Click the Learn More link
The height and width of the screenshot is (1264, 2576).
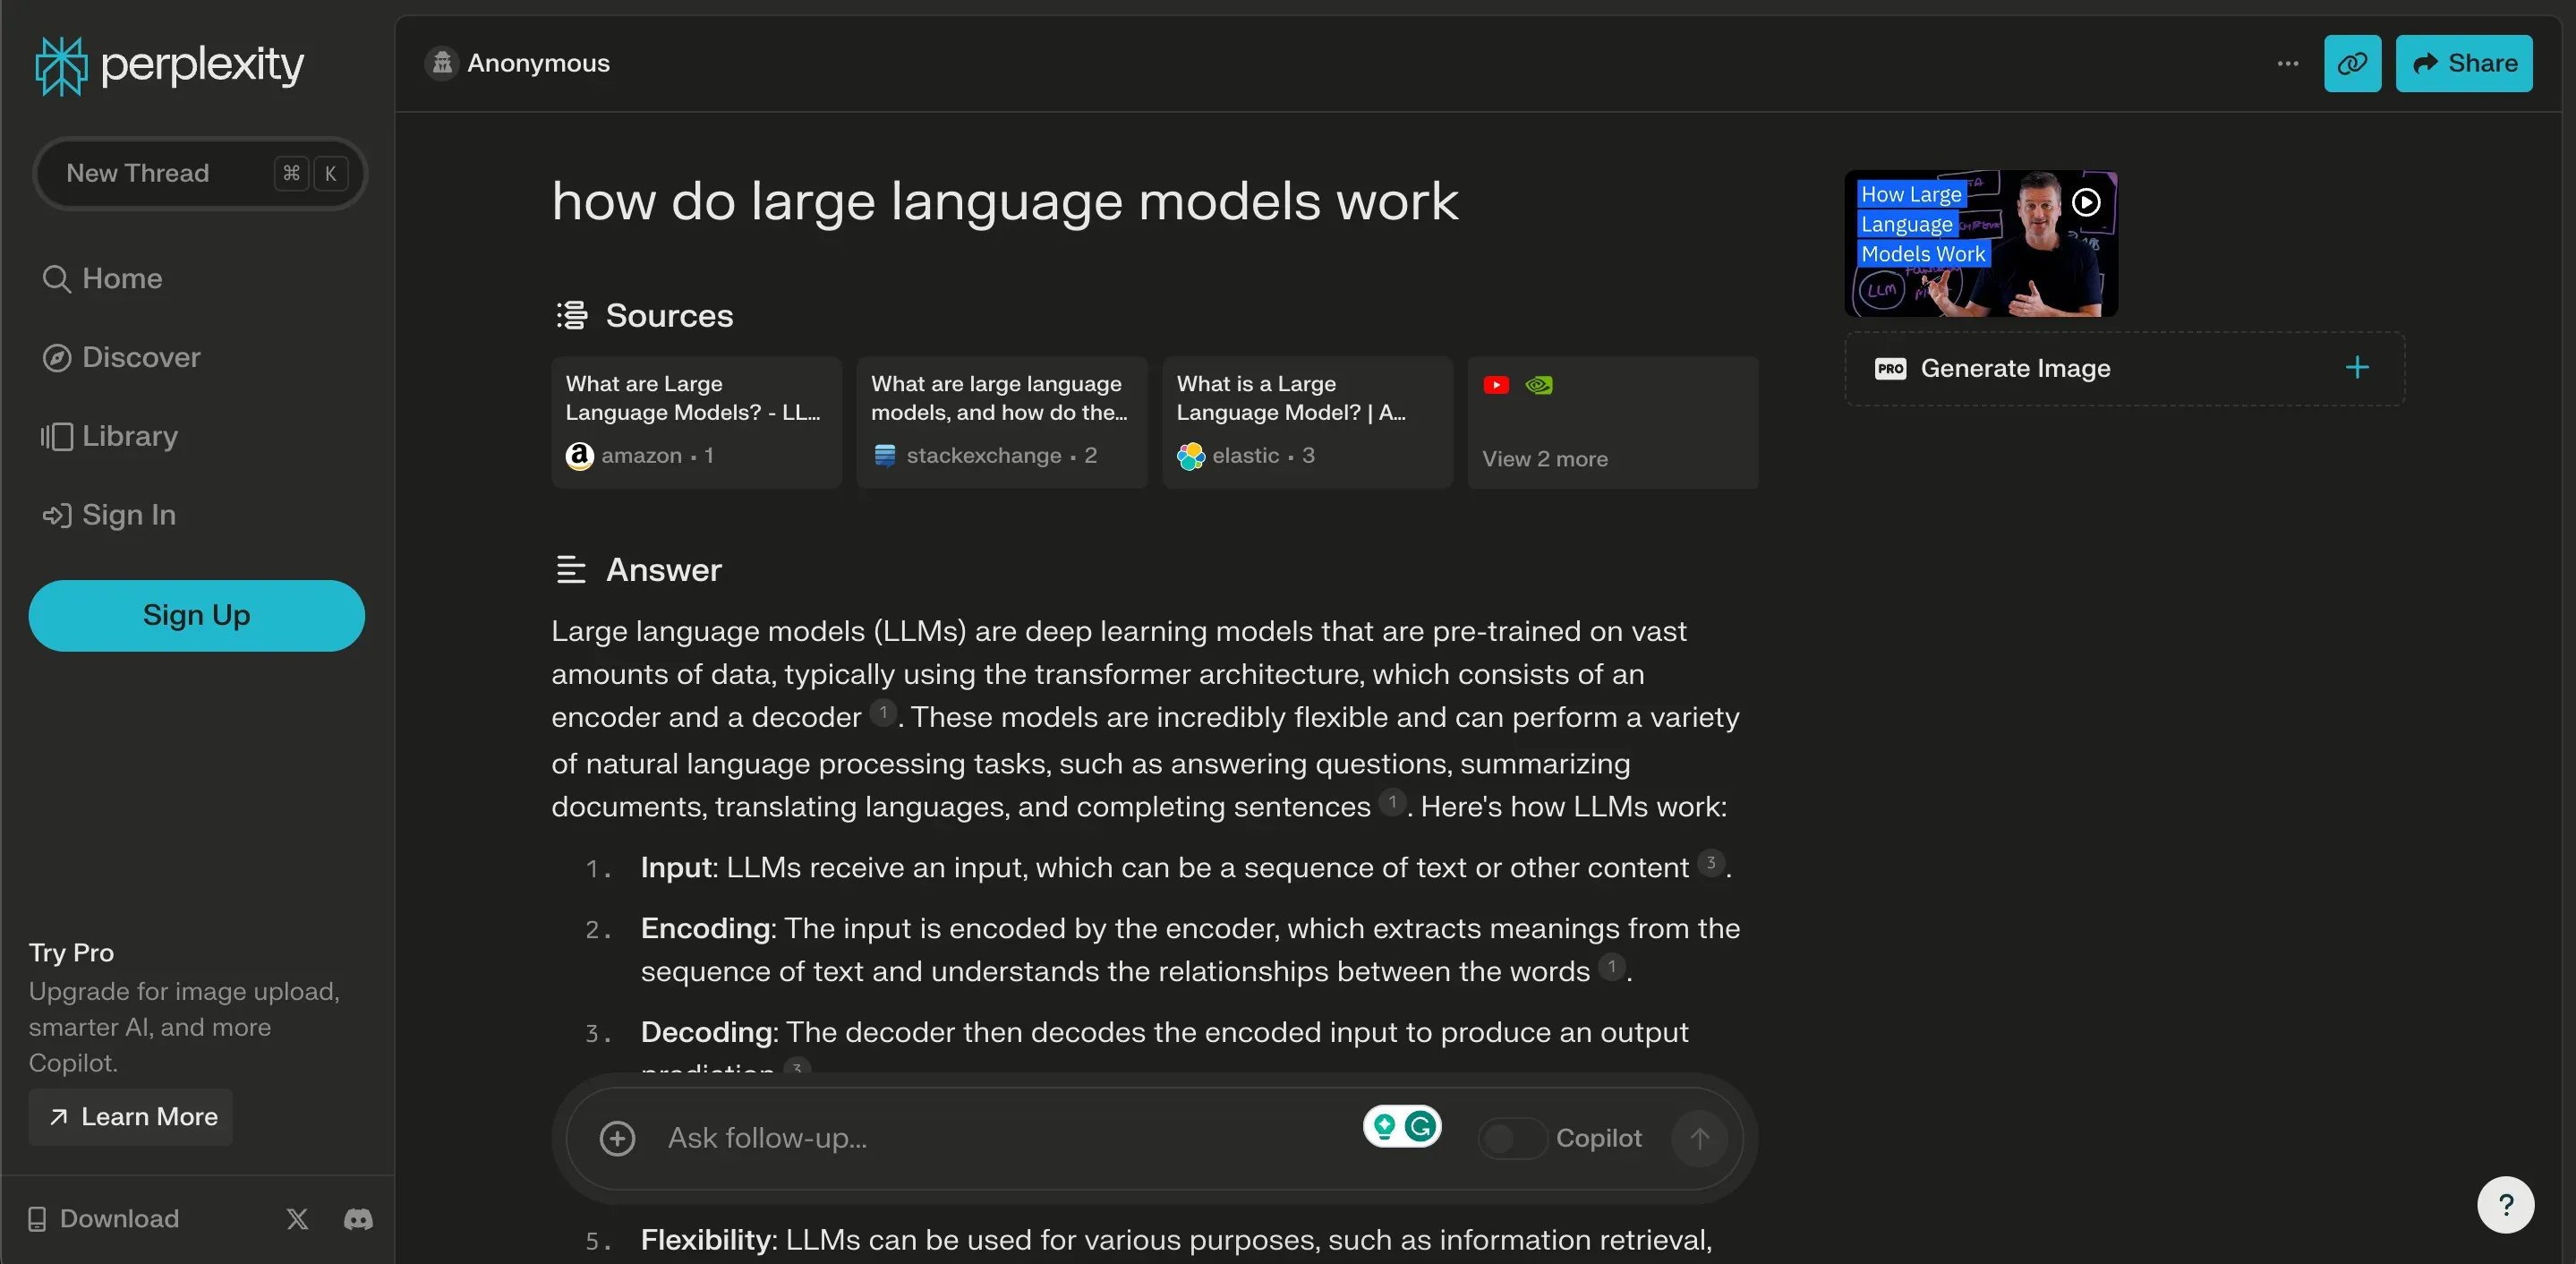(x=130, y=1116)
